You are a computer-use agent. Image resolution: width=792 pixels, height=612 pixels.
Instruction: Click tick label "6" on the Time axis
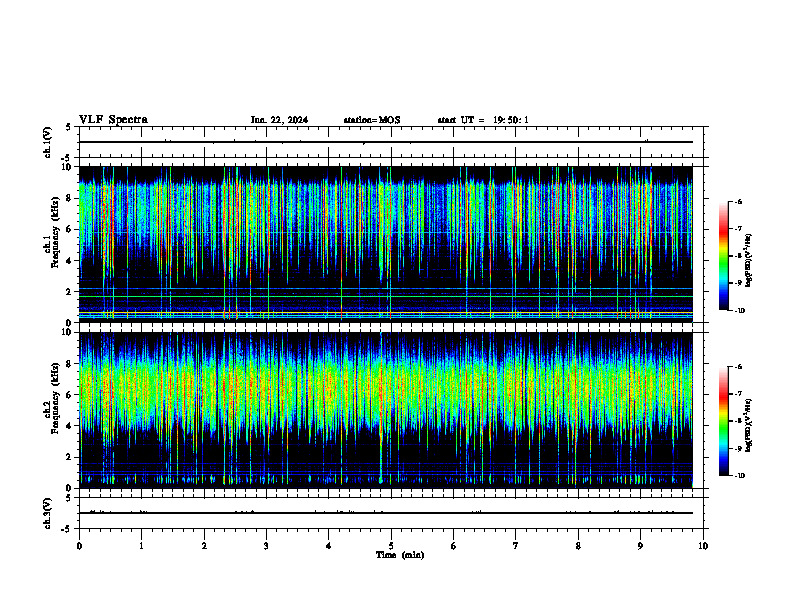[x=454, y=546]
